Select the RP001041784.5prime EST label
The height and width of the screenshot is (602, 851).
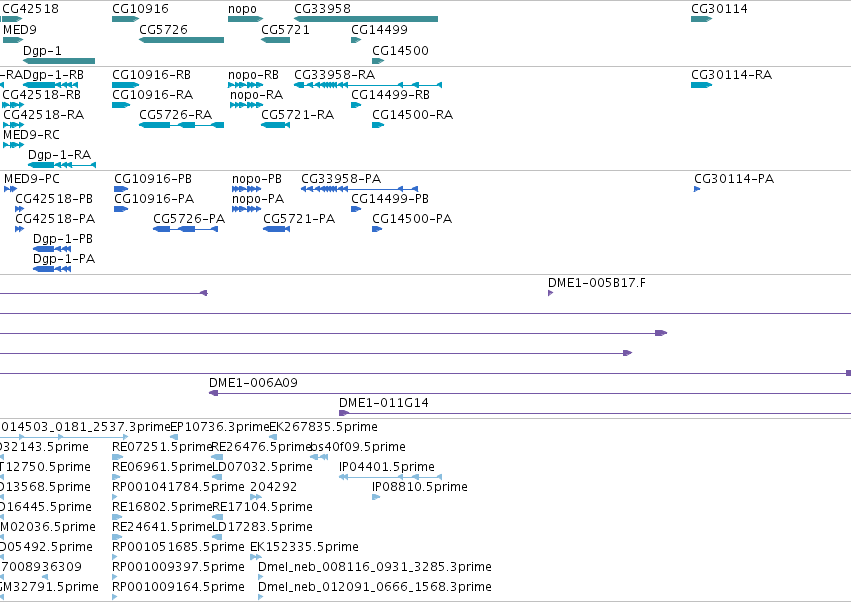click(179, 487)
